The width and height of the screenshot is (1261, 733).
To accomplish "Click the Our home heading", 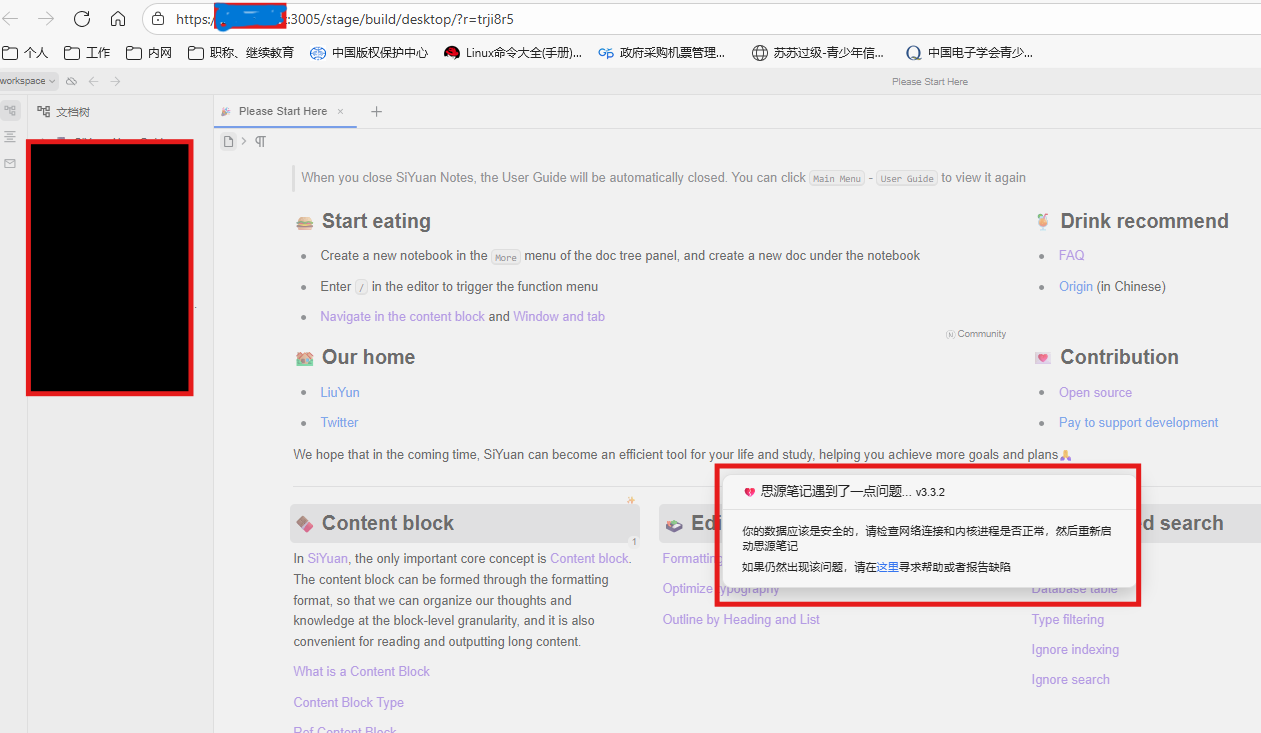I will coord(368,357).
